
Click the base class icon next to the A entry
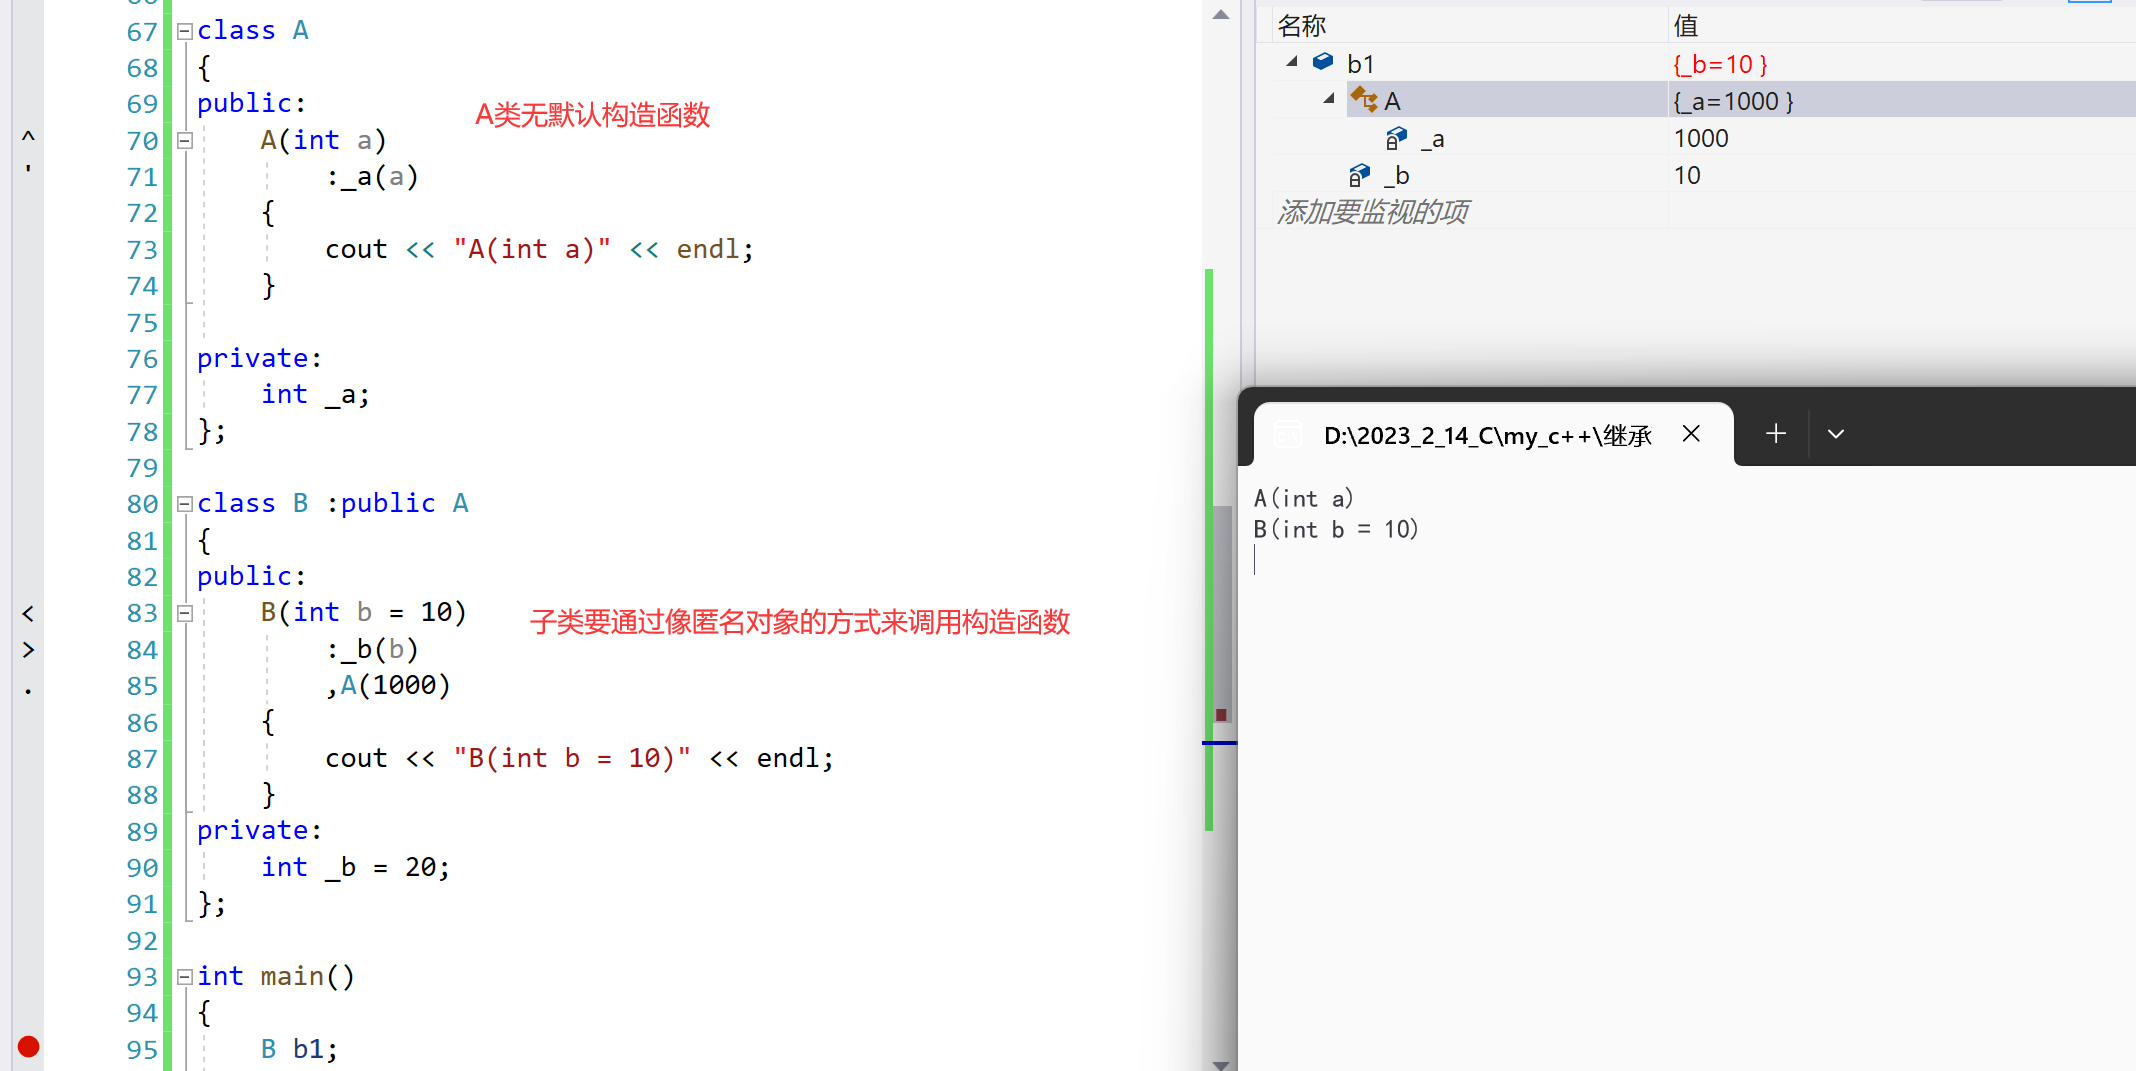tap(1362, 100)
